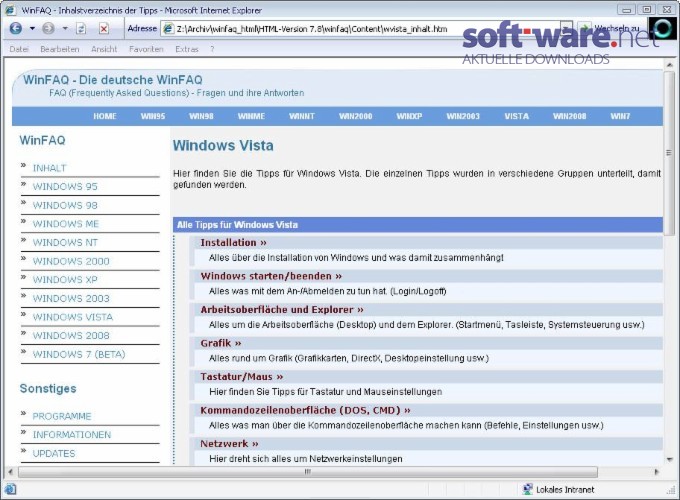Click the horizontal scrollbar thumb
680x500 pixels.
pos(307,472)
